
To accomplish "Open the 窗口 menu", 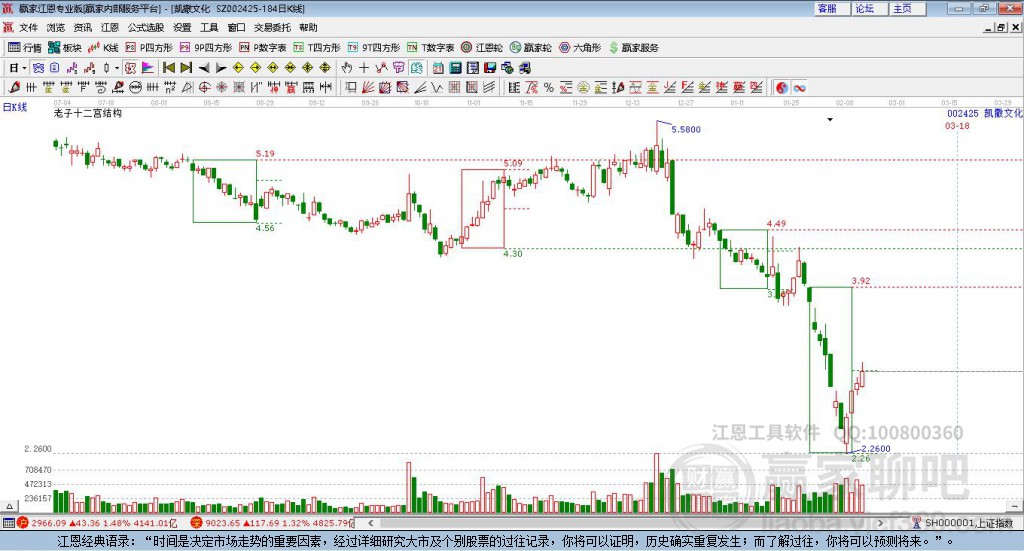I will pos(236,27).
